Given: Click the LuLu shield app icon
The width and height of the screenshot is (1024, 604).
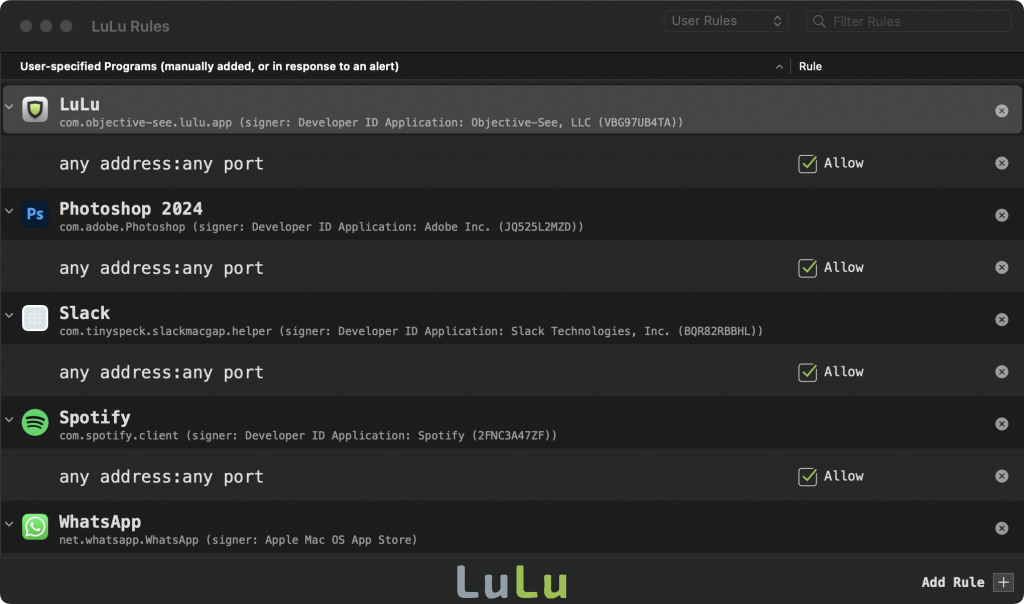Looking at the screenshot, I should click(x=36, y=110).
